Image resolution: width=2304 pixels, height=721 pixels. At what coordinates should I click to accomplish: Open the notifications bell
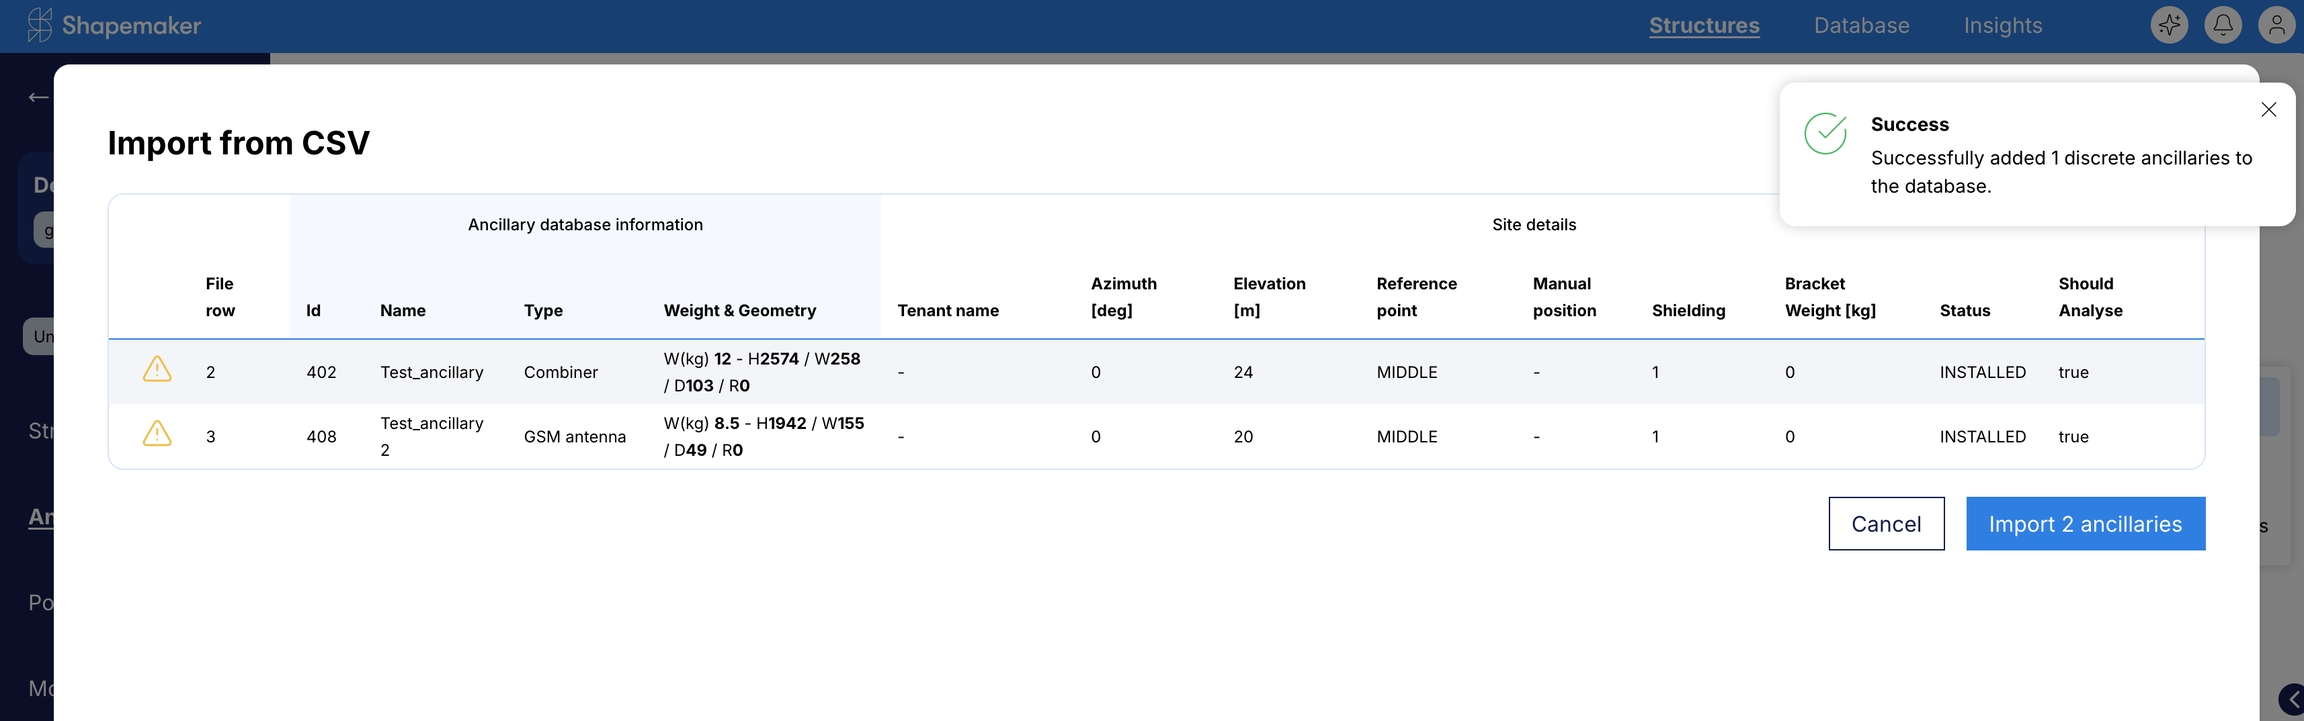click(x=2222, y=25)
